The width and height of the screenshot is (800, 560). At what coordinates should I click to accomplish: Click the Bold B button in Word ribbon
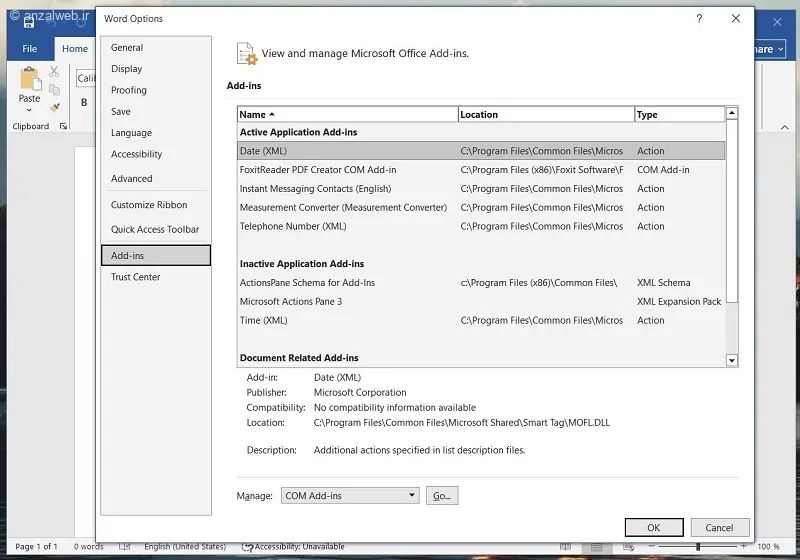84,103
